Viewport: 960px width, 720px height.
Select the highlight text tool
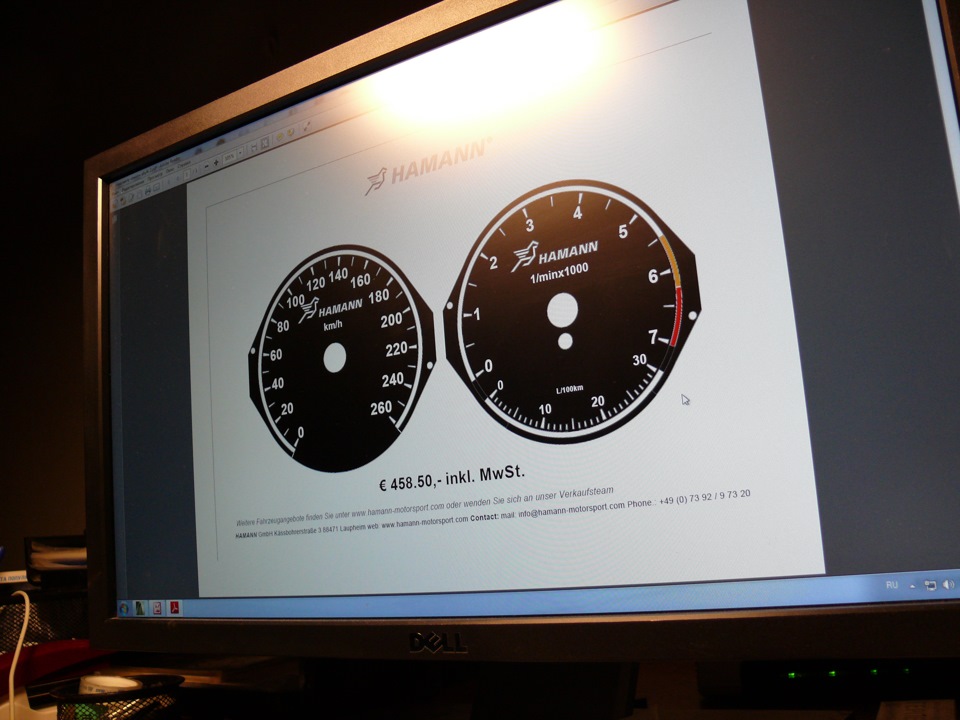pos(290,132)
